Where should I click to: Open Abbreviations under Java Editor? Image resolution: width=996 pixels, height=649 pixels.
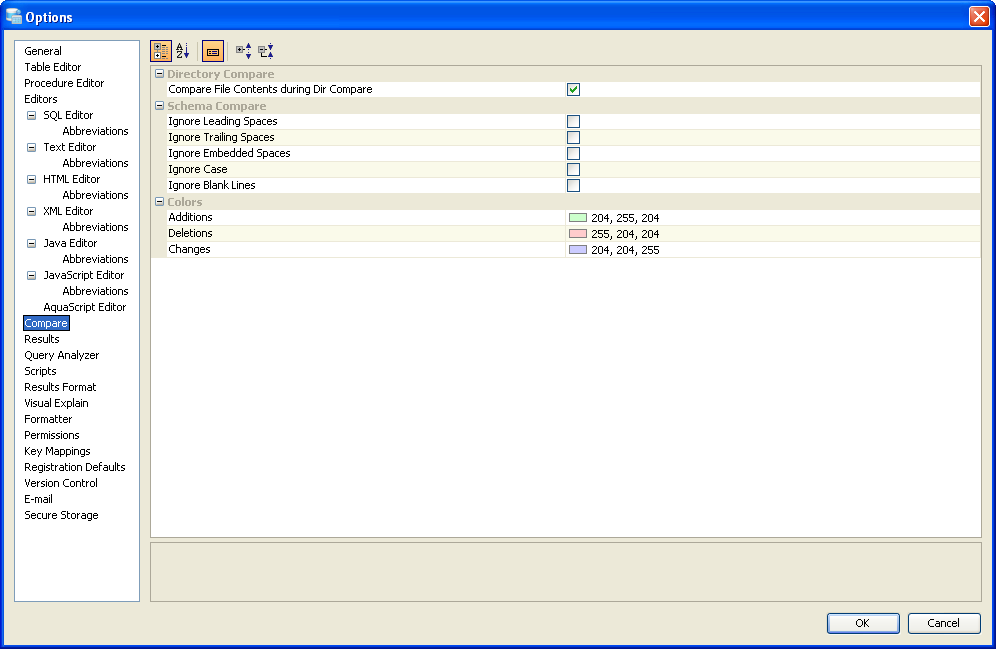tap(95, 259)
